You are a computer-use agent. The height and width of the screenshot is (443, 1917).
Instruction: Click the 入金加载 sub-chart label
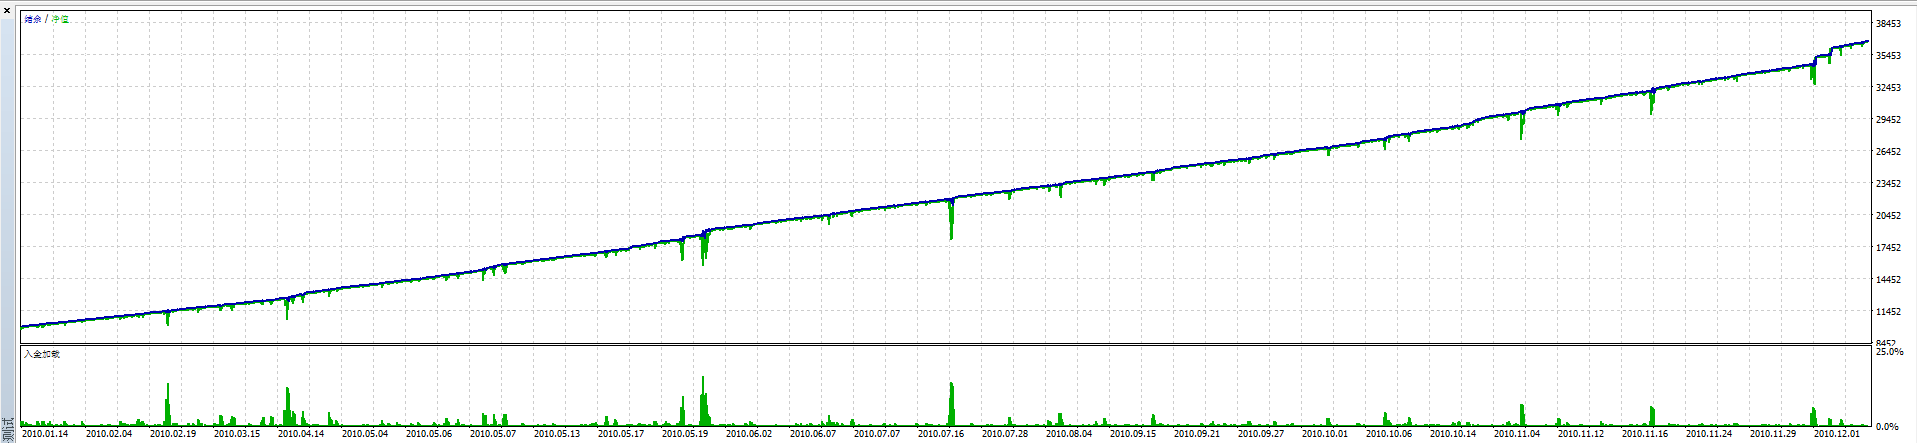point(42,354)
